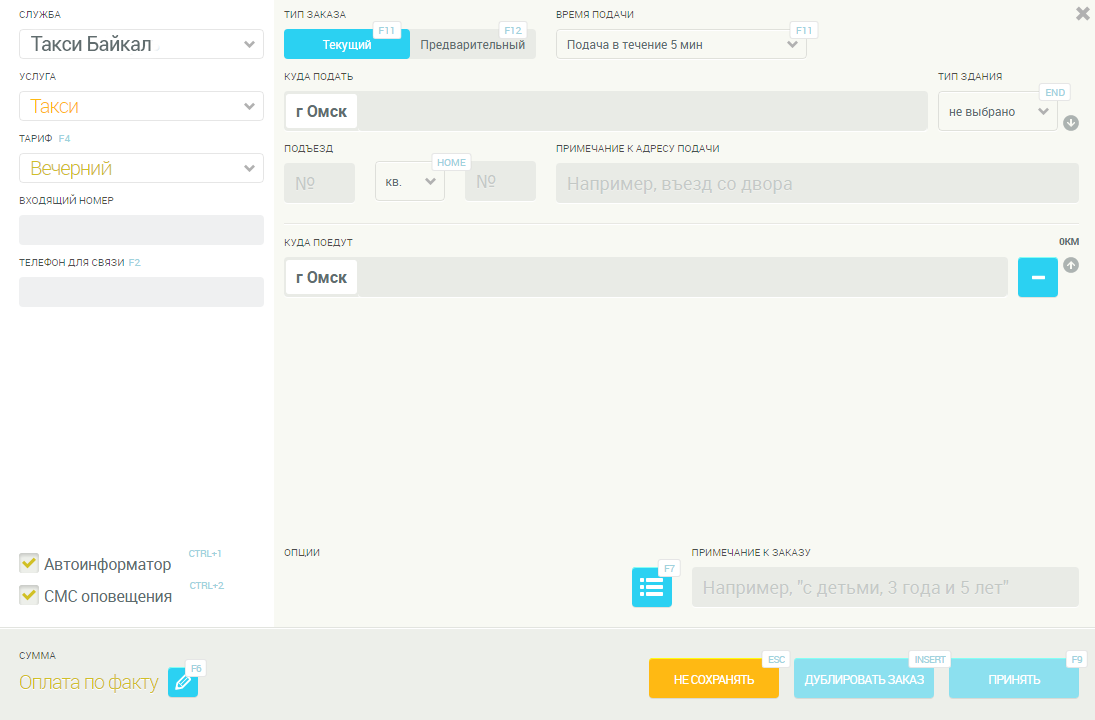This screenshot has width=1095, height=720.
Task: Toggle the Автоинформатор checkbox
Action: (29, 563)
